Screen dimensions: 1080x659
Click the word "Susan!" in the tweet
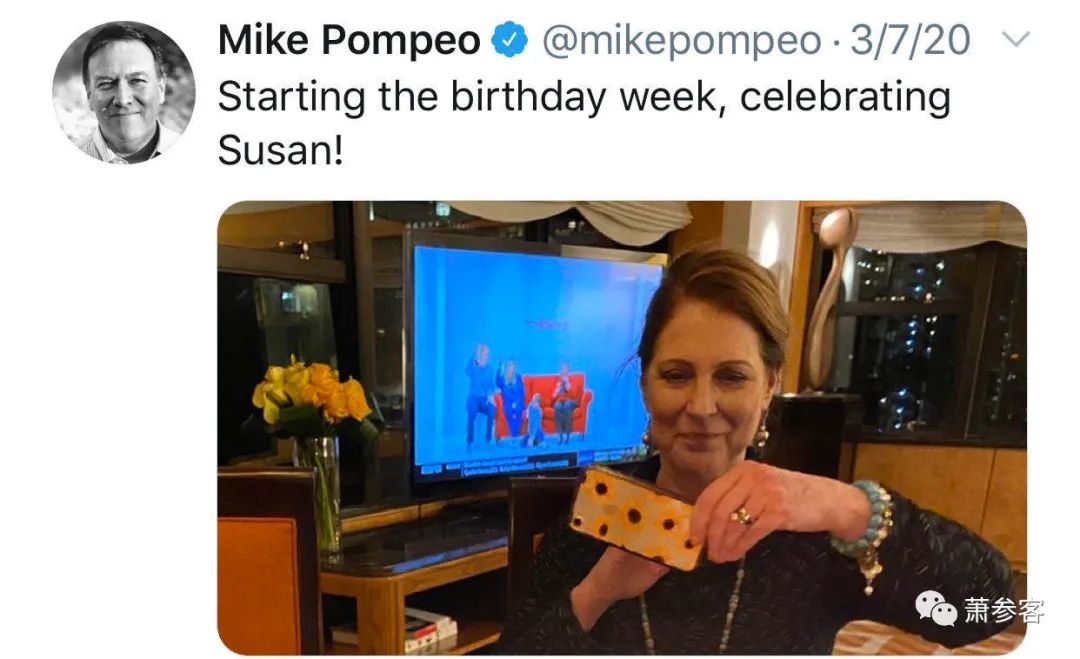280,149
